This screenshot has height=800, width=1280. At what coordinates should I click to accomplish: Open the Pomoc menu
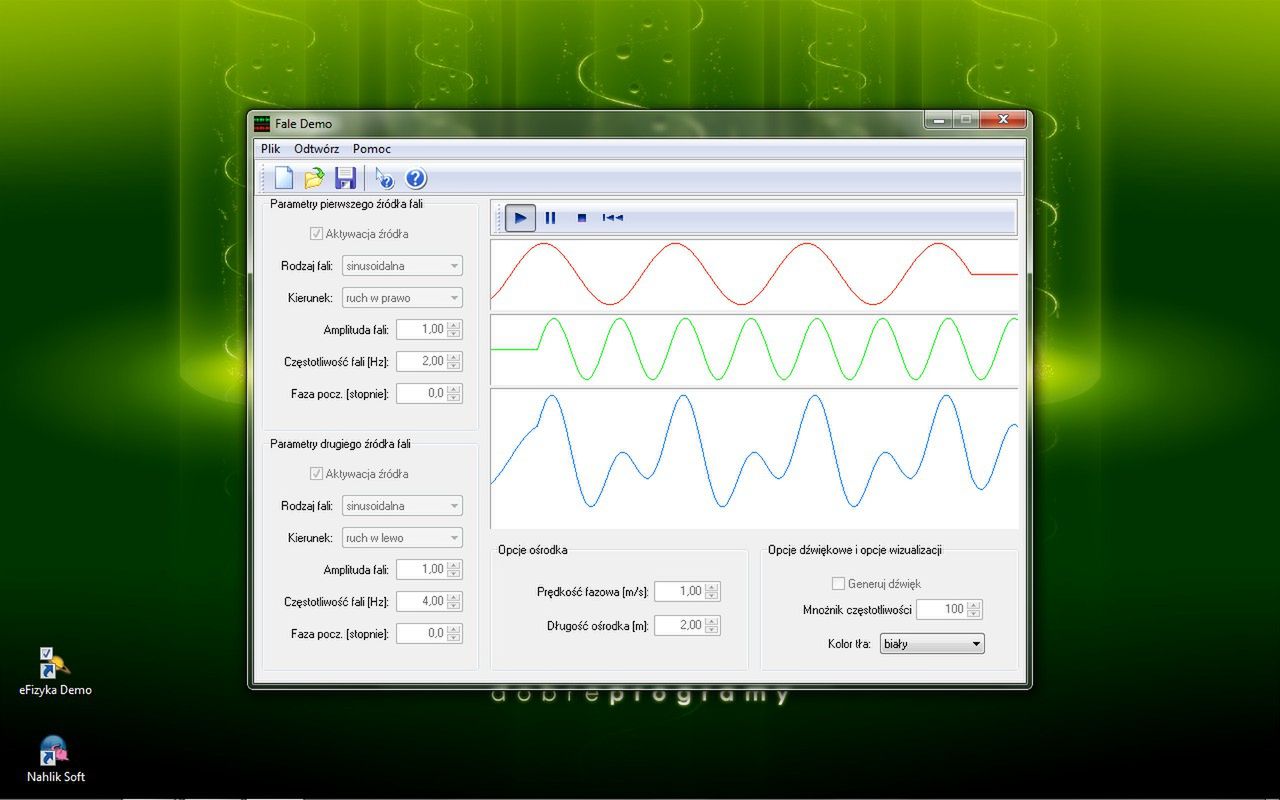pyautogui.click(x=372, y=148)
